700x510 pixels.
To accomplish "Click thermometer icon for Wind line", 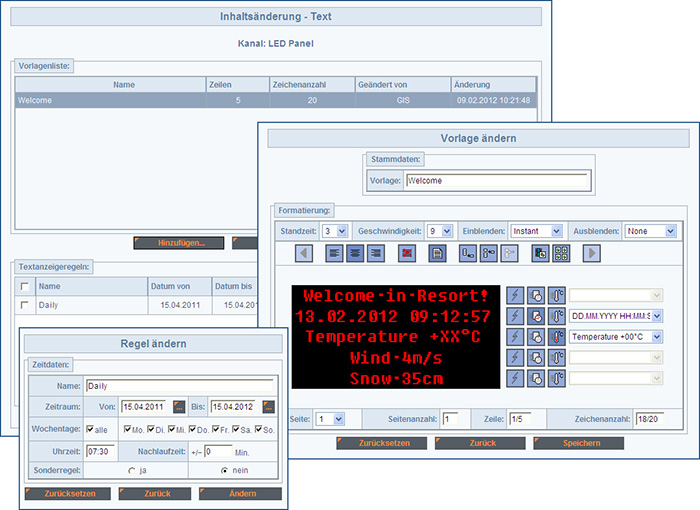I will point(557,357).
